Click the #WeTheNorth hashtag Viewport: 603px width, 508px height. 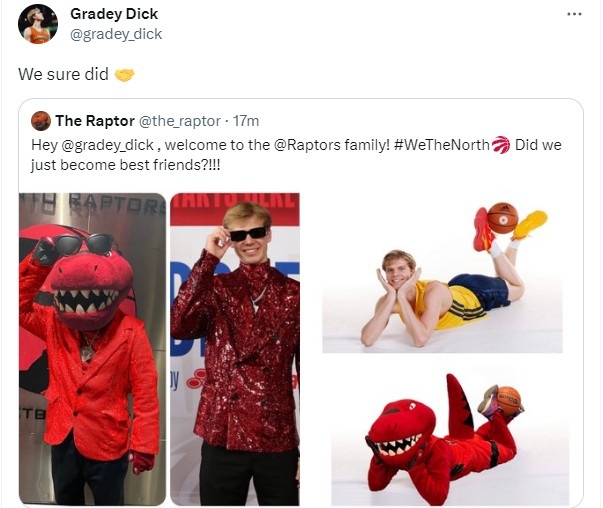(x=442, y=145)
